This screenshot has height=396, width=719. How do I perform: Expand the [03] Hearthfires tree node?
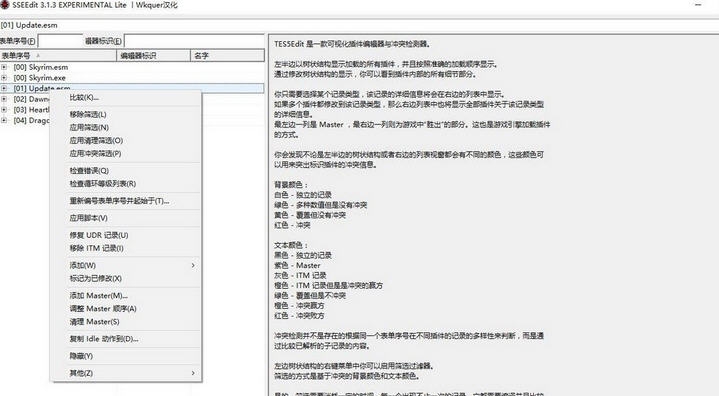(4, 110)
